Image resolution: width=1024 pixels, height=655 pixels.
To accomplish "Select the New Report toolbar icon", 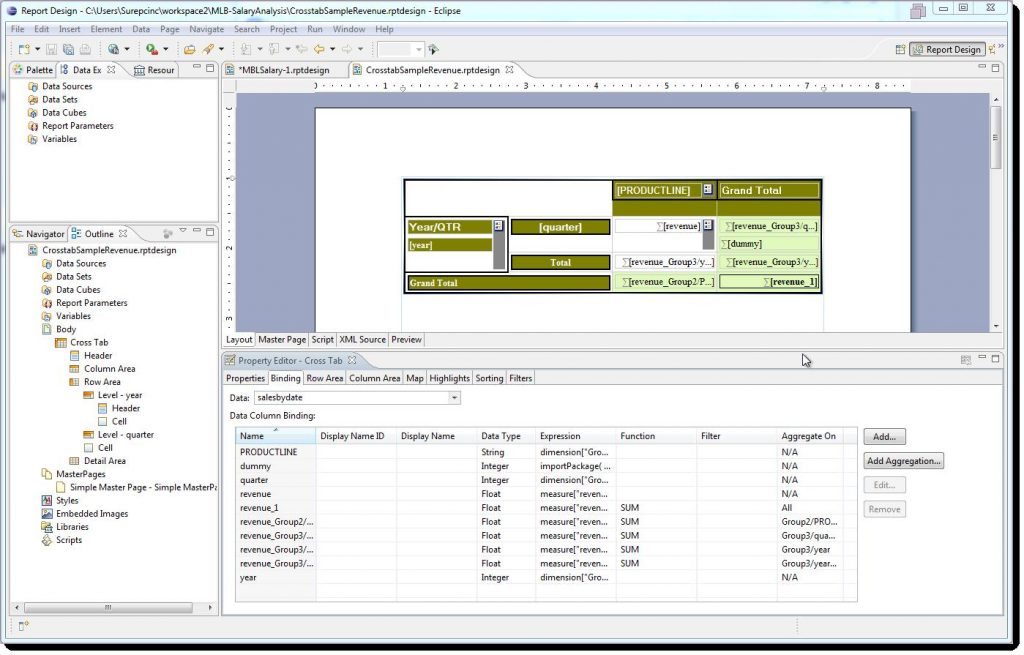I will pos(24,48).
